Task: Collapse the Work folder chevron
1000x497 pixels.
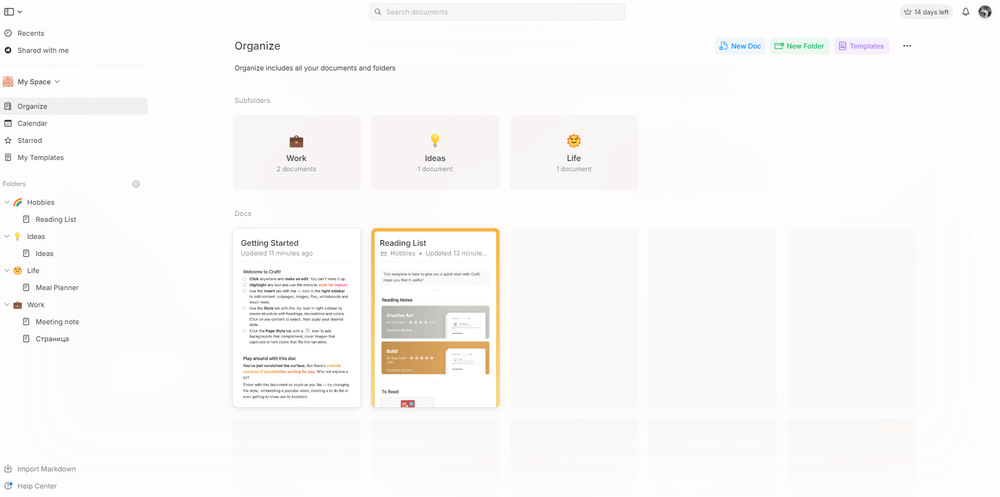Action: pos(7,305)
